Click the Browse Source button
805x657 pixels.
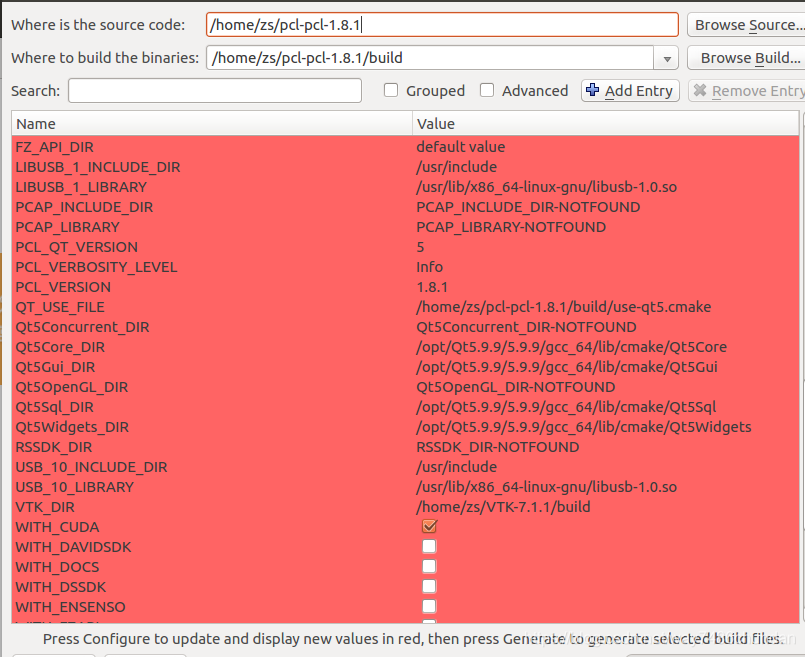[746, 25]
